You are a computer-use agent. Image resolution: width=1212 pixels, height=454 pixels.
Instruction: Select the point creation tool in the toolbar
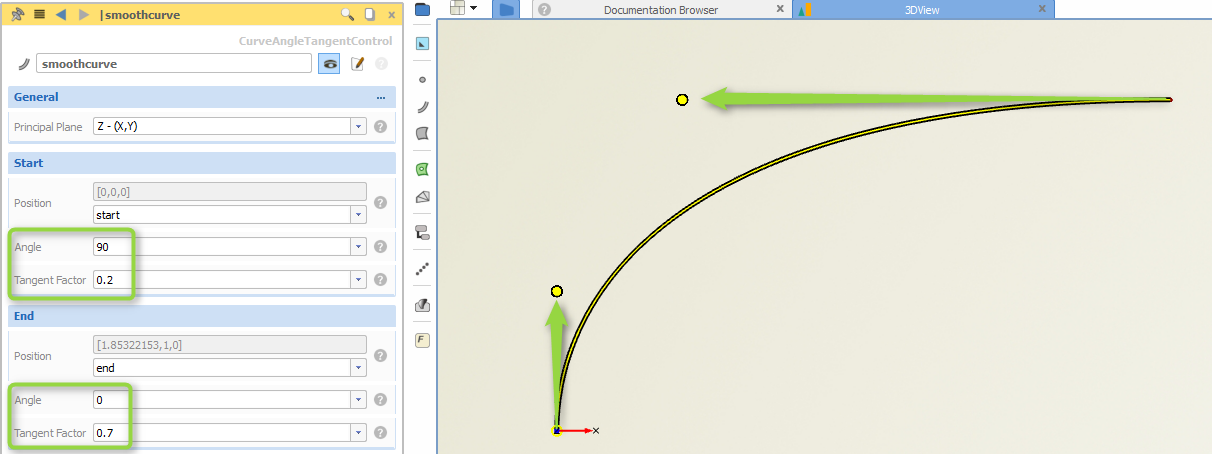tap(422, 79)
